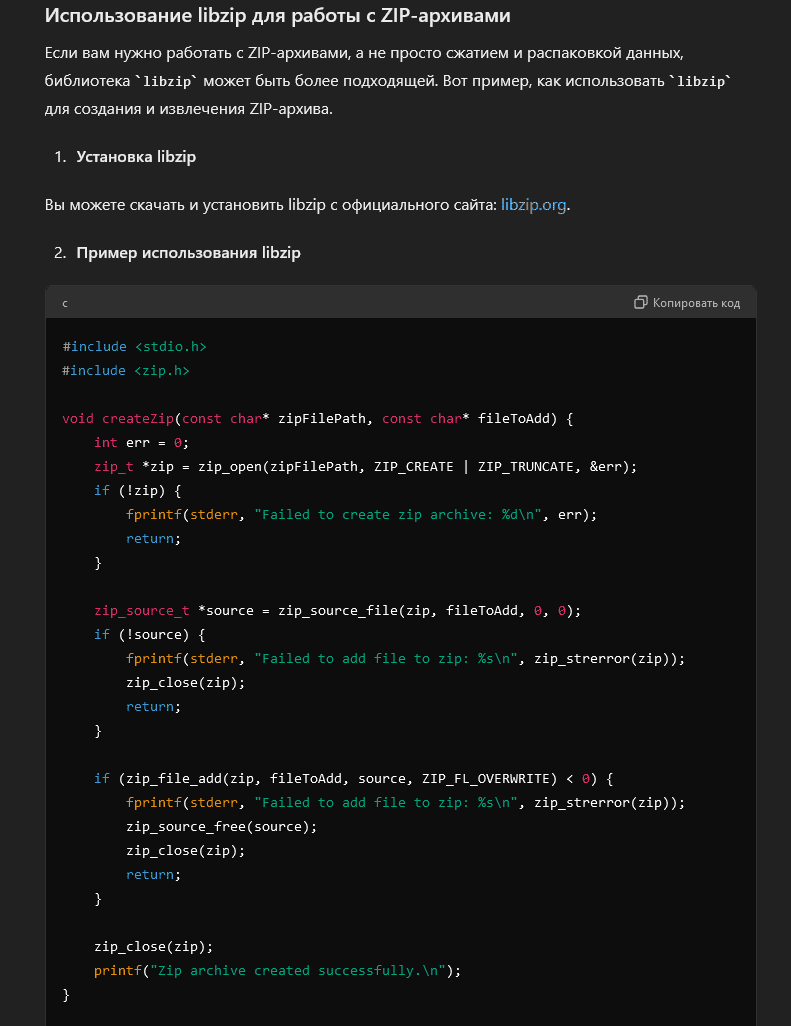Select the code block header bar

click(x=400, y=302)
